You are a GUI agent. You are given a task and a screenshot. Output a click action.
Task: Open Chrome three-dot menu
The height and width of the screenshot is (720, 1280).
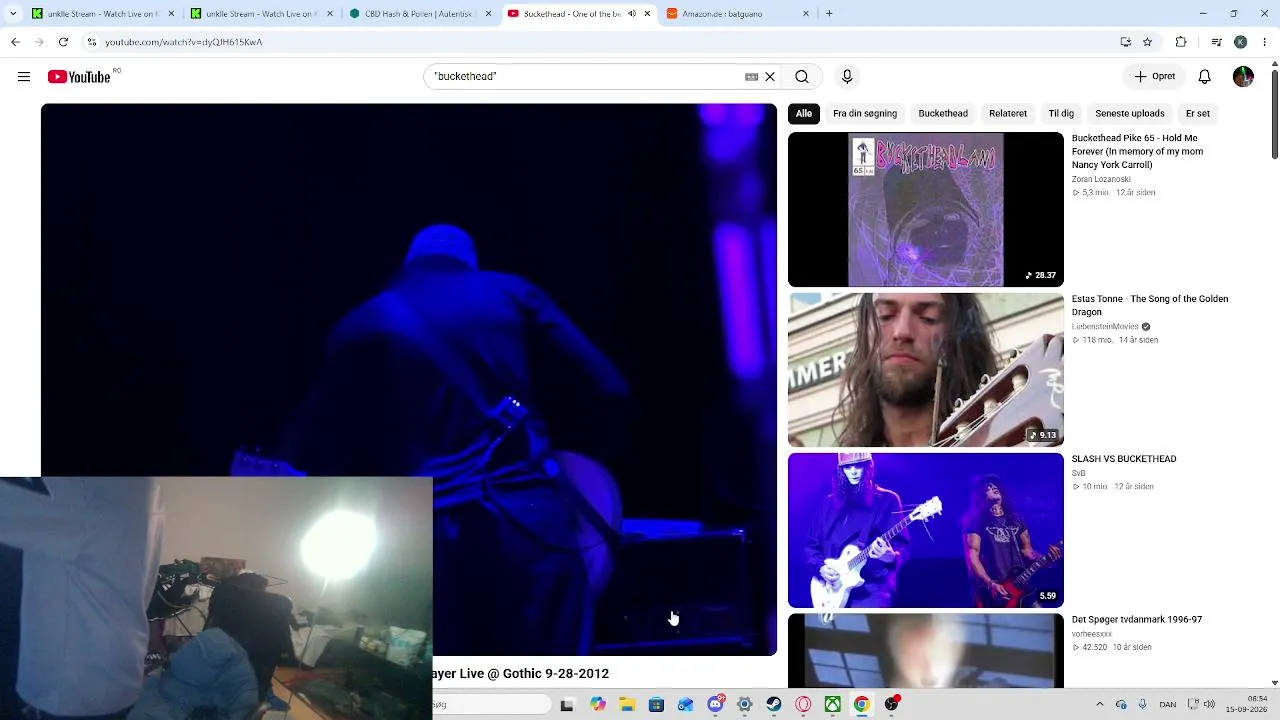(x=1265, y=42)
